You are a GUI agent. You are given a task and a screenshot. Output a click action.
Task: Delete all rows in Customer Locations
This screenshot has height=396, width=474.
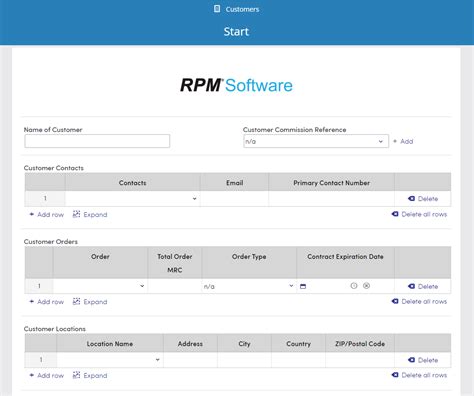pos(419,375)
